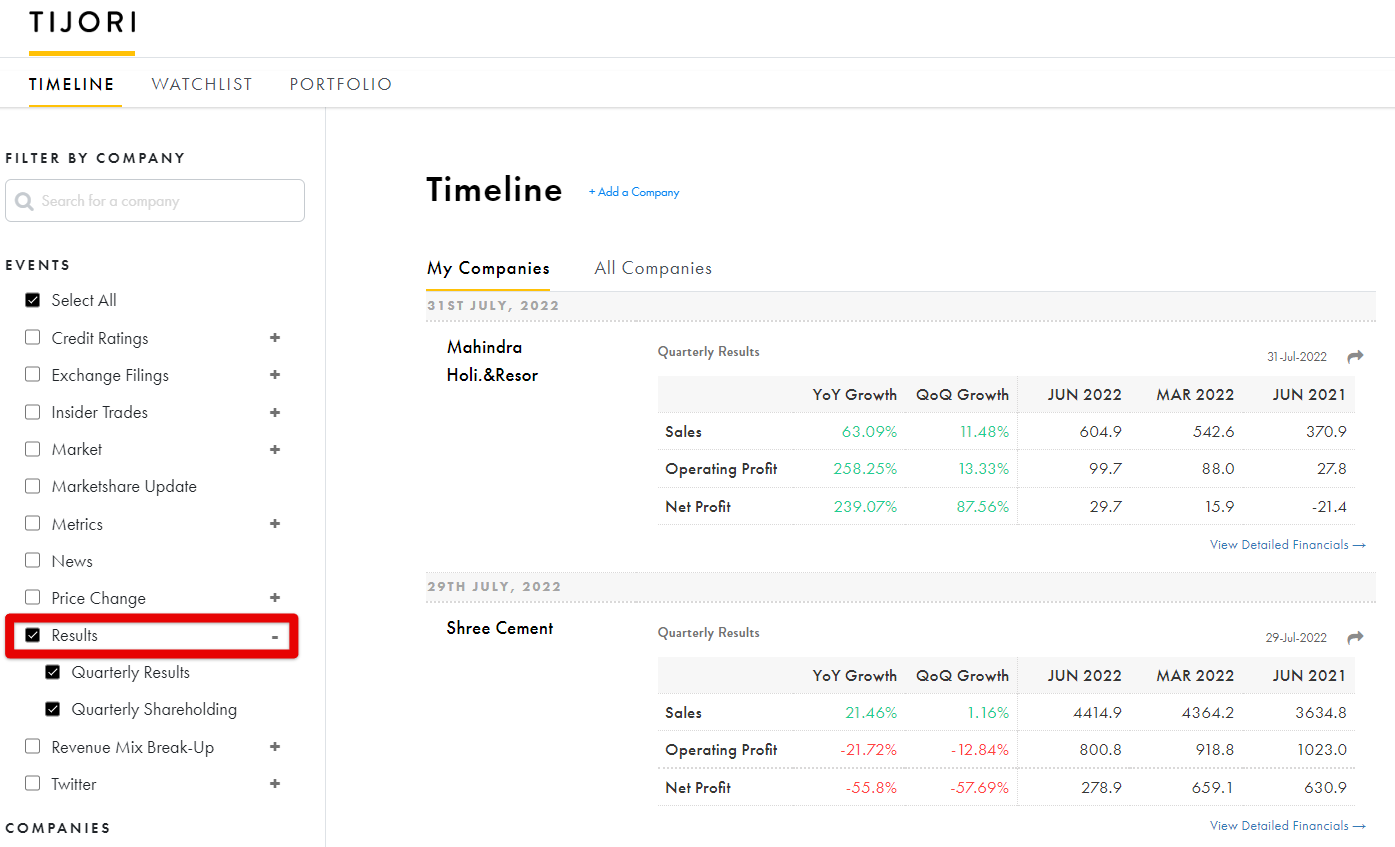Check Revenue Mix Break-Up checkbox

[x=33, y=747]
